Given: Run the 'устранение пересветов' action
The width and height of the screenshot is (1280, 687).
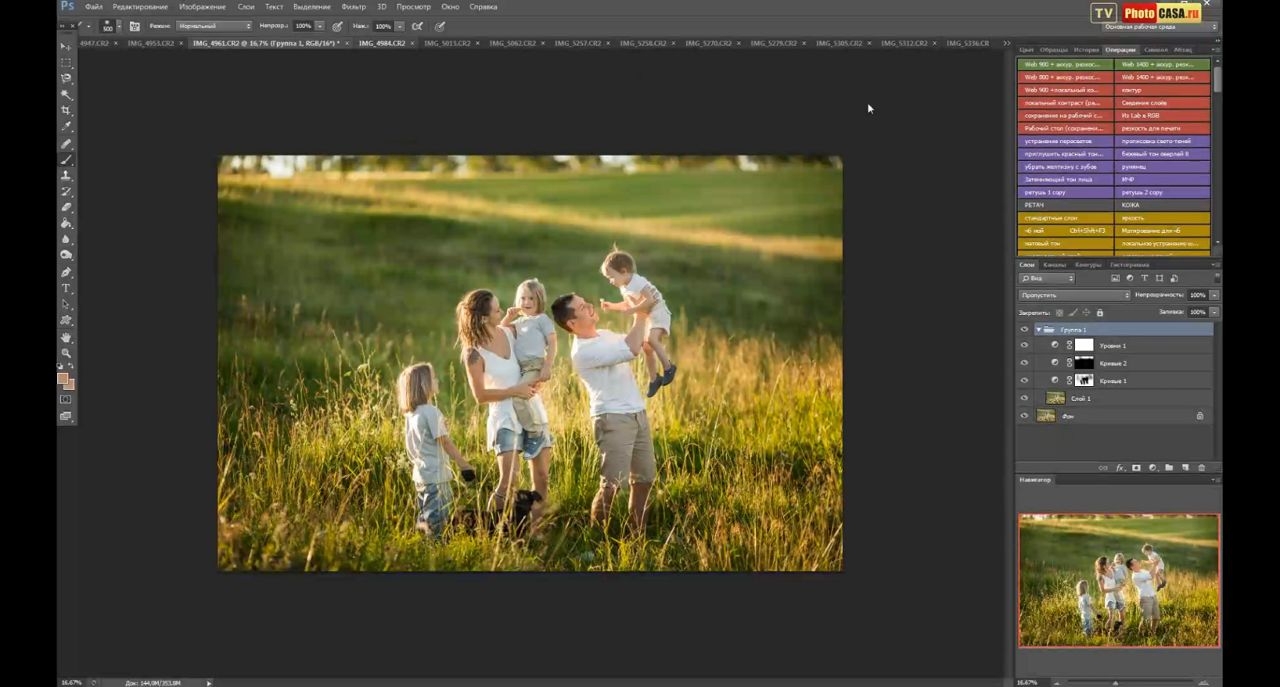Looking at the screenshot, I should coord(1065,141).
